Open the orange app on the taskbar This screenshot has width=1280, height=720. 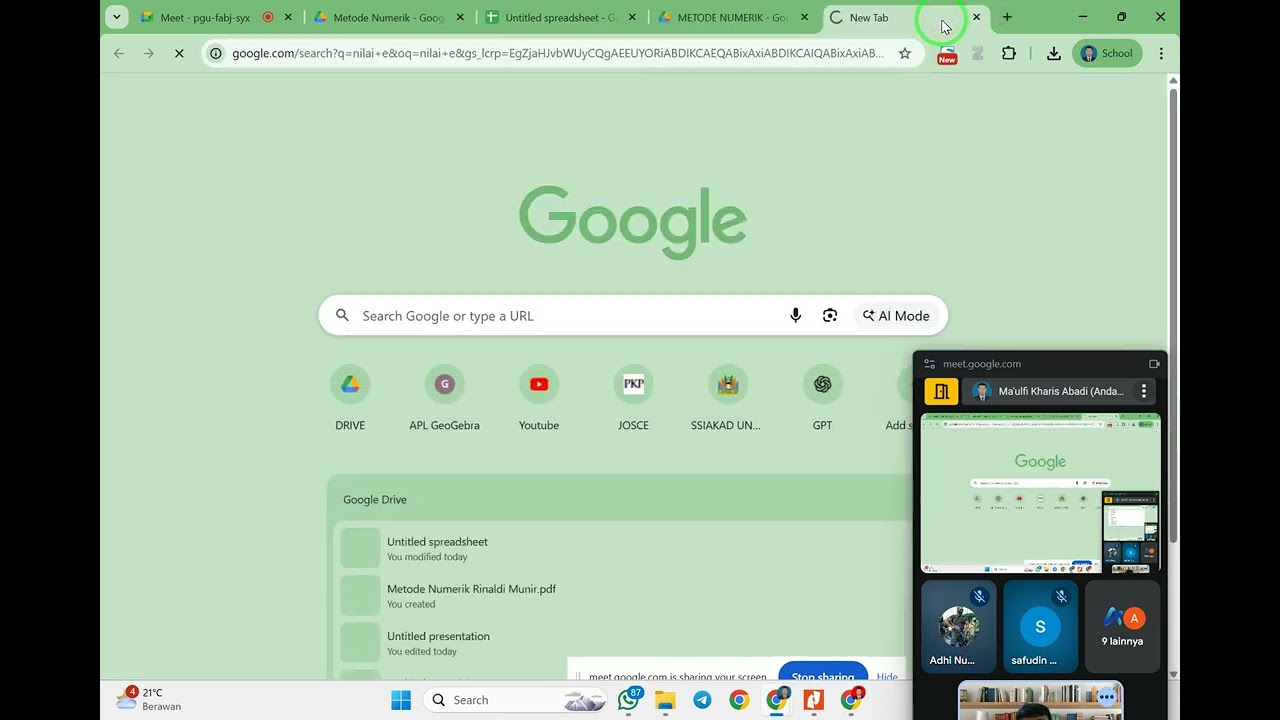813,700
